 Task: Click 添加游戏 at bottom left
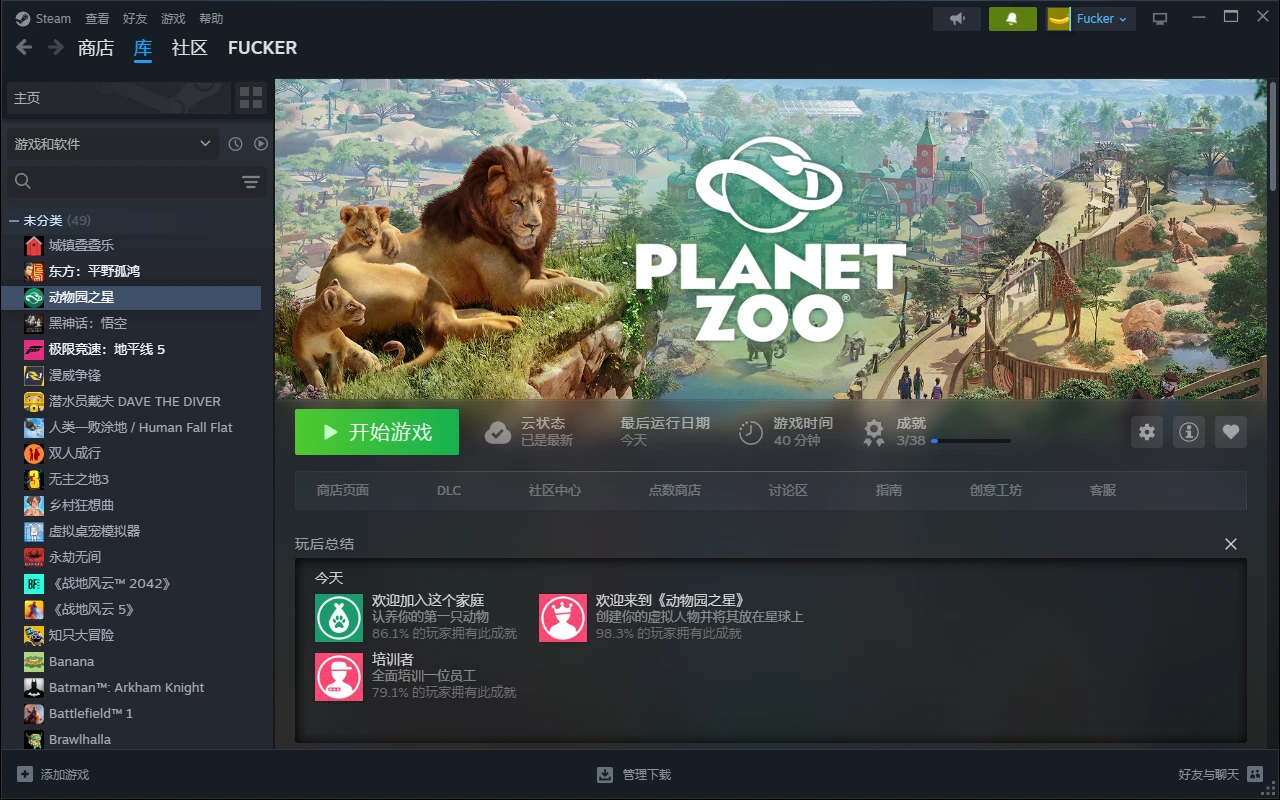53,775
